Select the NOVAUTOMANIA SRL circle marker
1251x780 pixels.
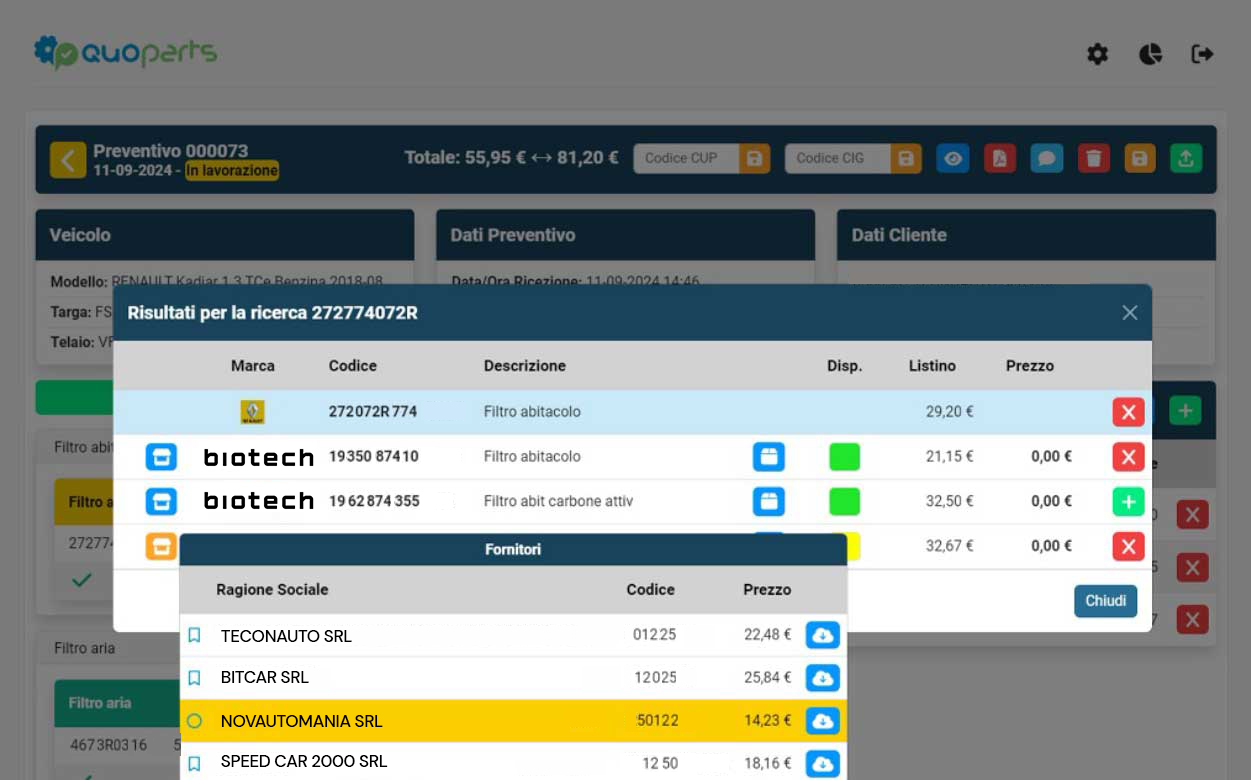click(194, 720)
